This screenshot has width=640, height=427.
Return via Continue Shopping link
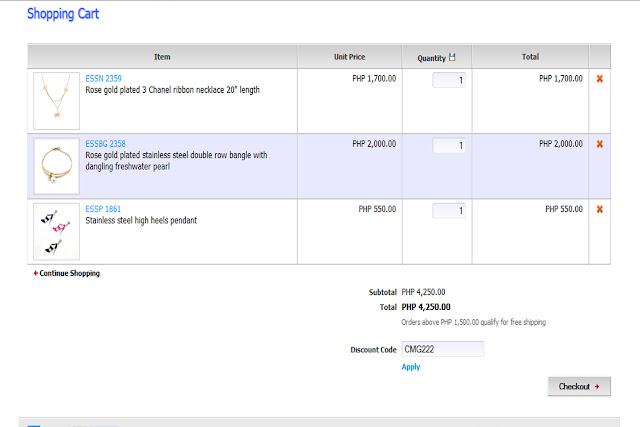pos(69,273)
